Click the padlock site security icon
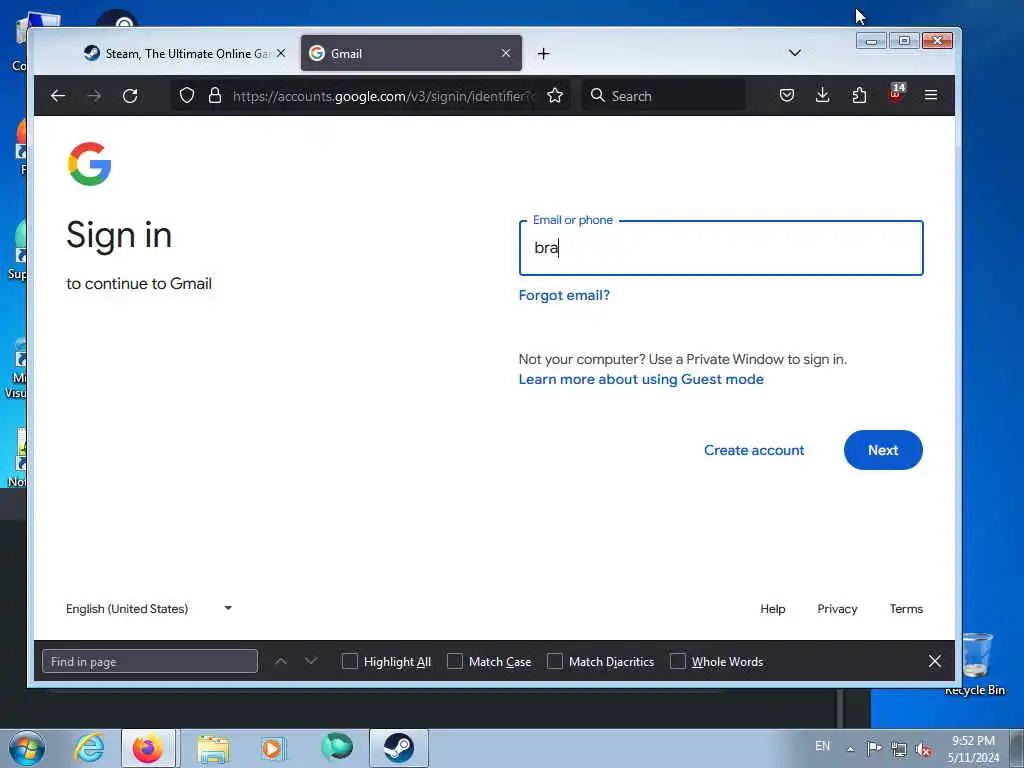The width and height of the screenshot is (1024, 768). pyautogui.click(x=215, y=96)
